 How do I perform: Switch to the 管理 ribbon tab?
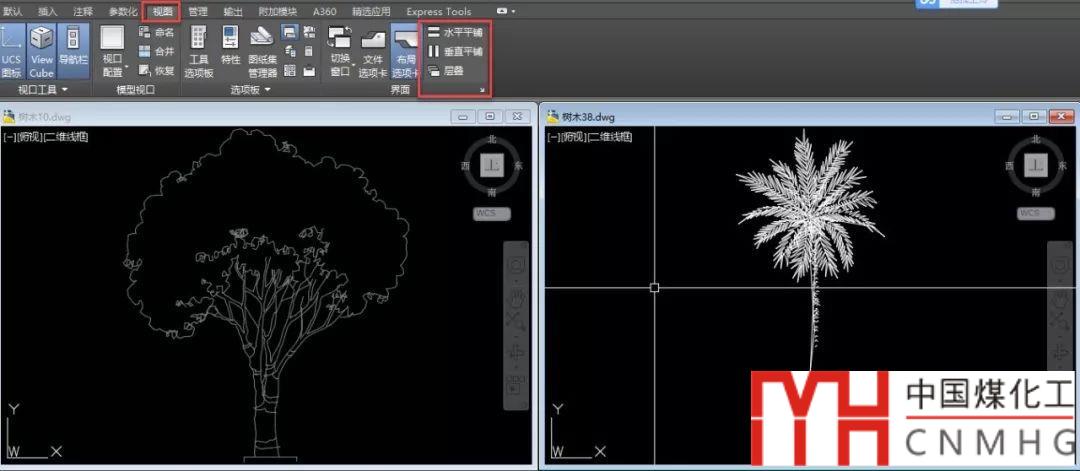click(x=199, y=12)
